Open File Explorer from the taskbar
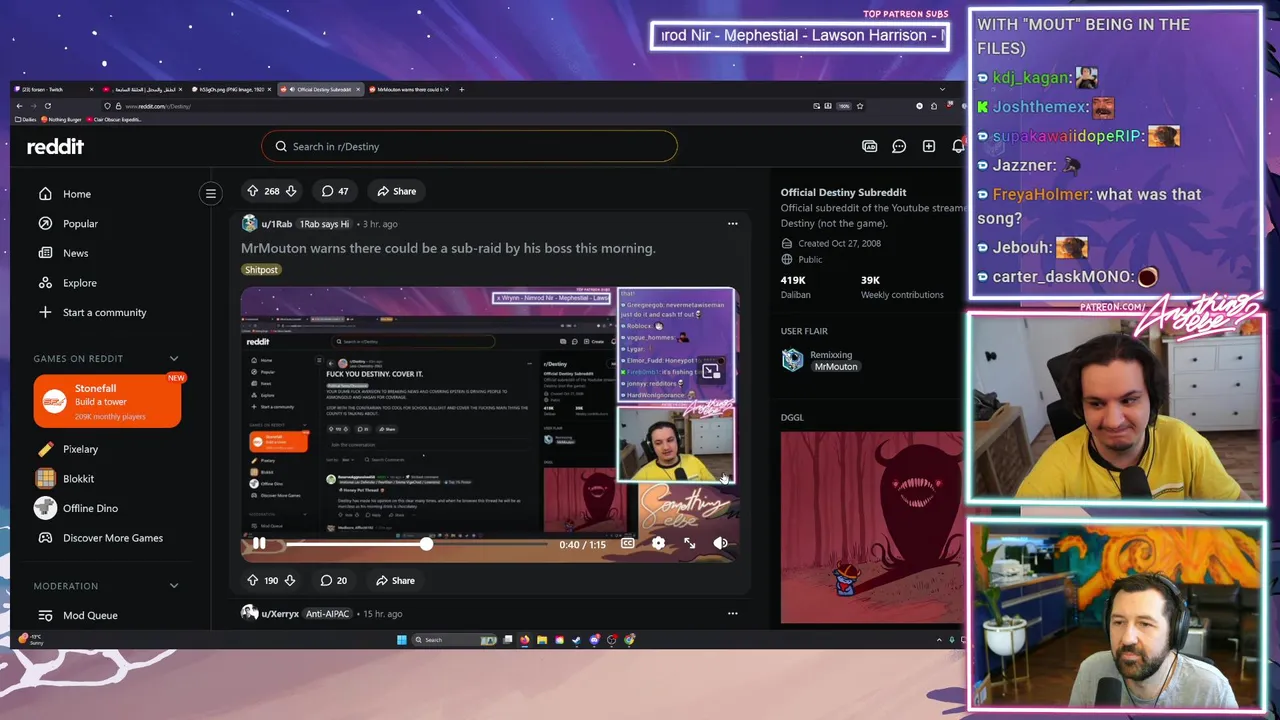The image size is (1280, 720). tap(542, 640)
